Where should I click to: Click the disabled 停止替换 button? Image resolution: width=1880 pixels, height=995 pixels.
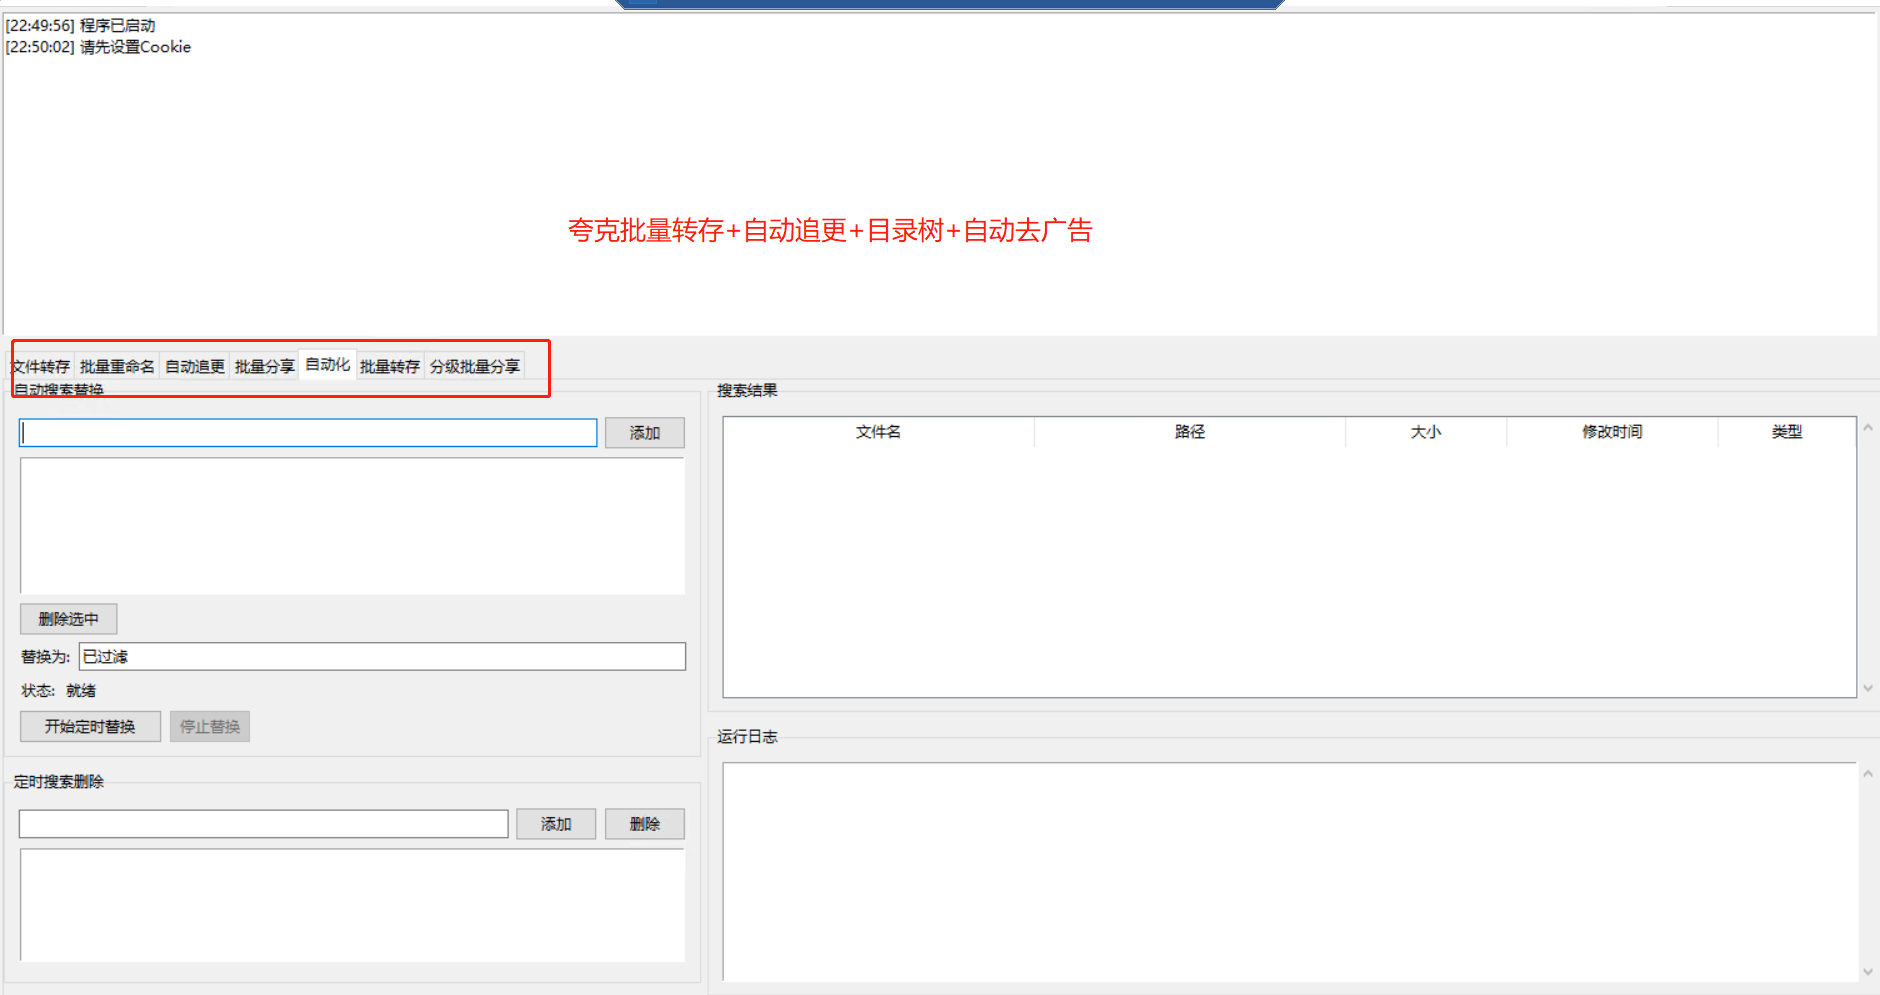tap(210, 726)
